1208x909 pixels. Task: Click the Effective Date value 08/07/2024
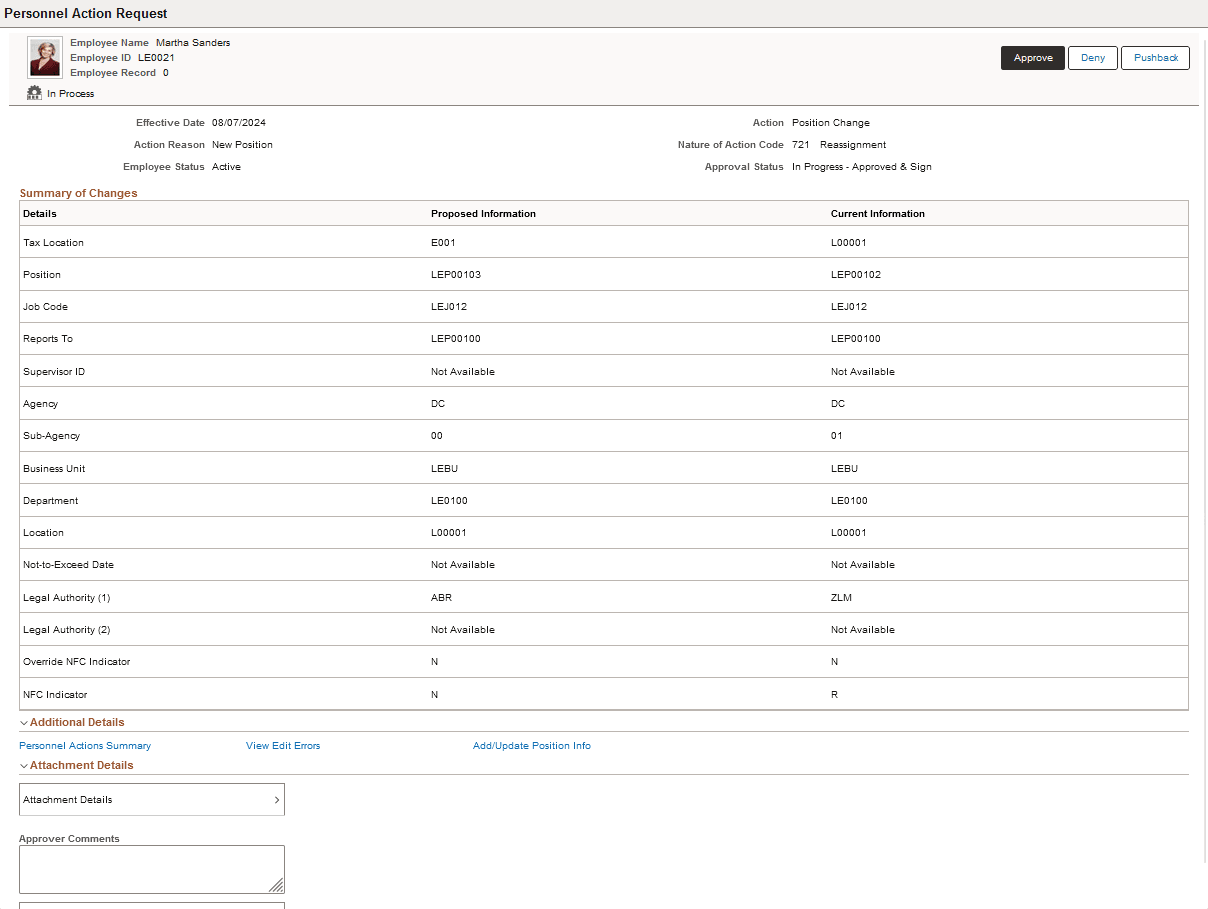239,123
